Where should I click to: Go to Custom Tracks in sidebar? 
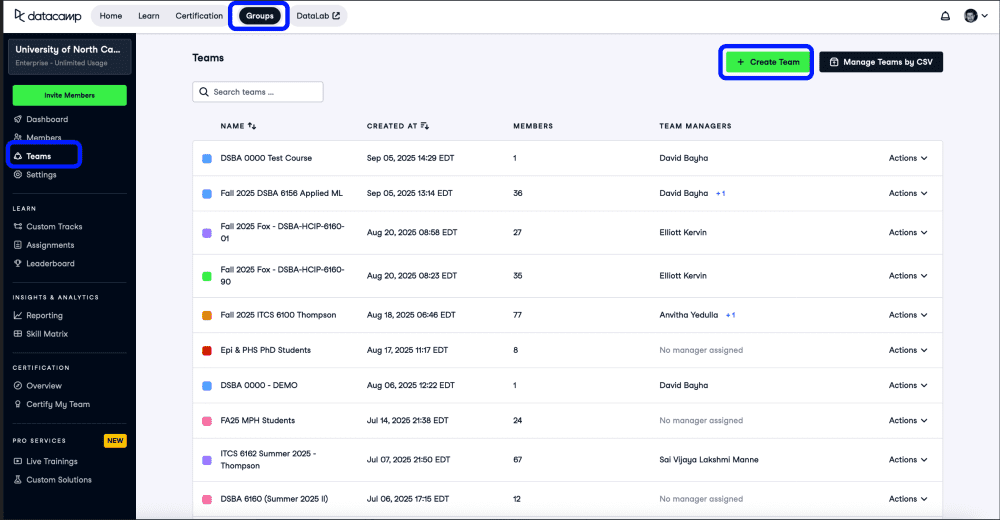(54, 227)
